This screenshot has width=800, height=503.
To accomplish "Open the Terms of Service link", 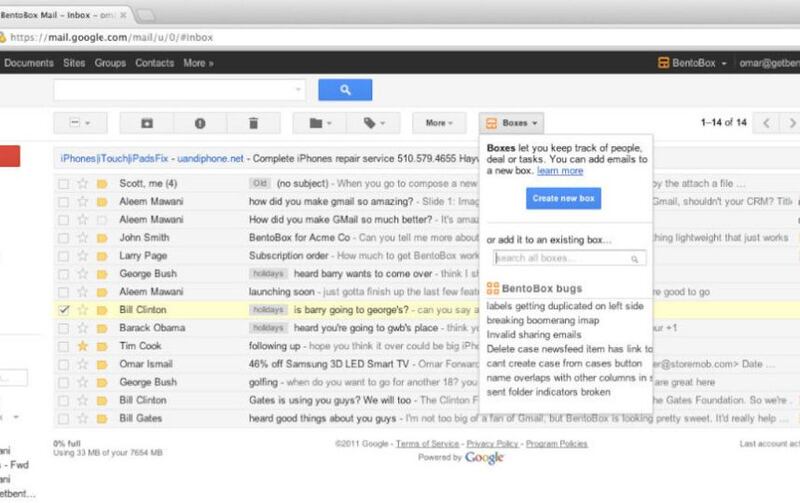I will point(427,444).
